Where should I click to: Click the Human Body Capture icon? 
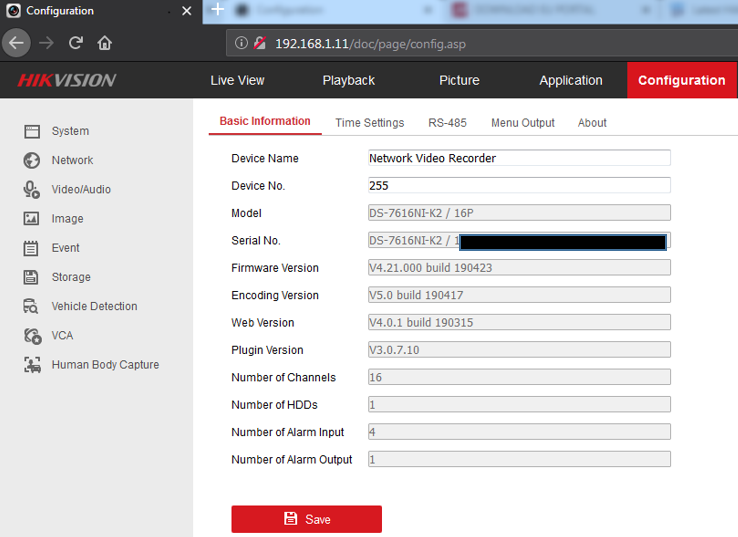click(32, 365)
